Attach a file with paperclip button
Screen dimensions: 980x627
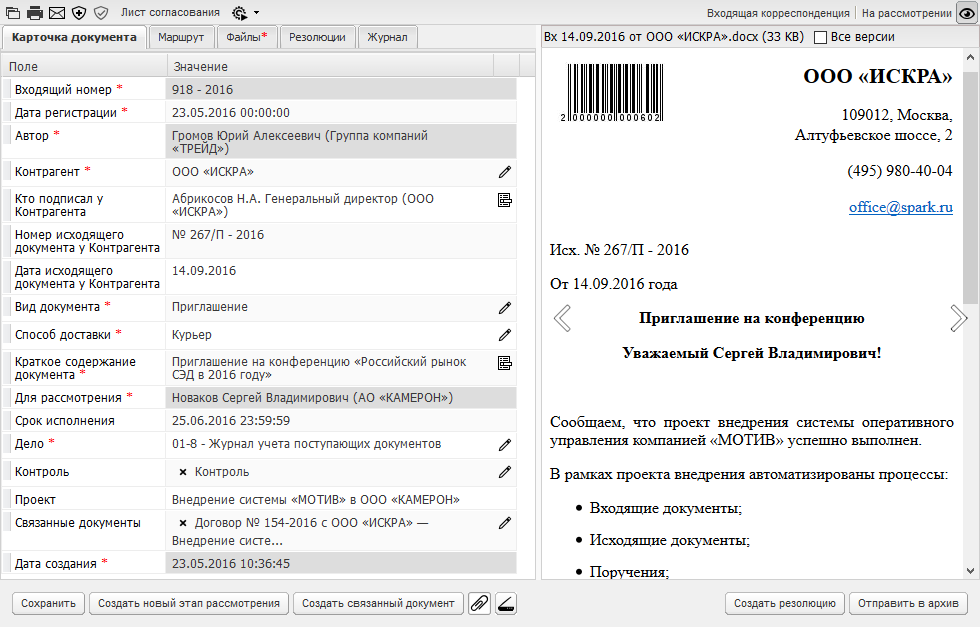click(479, 603)
